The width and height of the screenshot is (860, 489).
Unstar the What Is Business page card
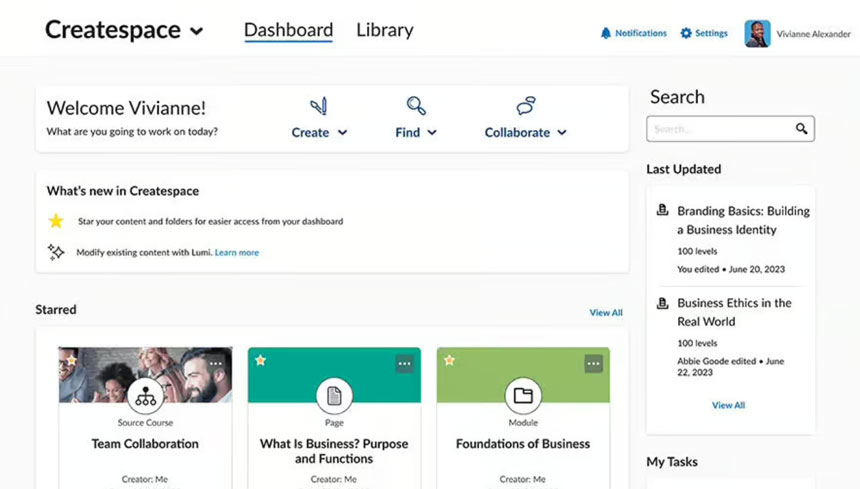coord(261,360)
